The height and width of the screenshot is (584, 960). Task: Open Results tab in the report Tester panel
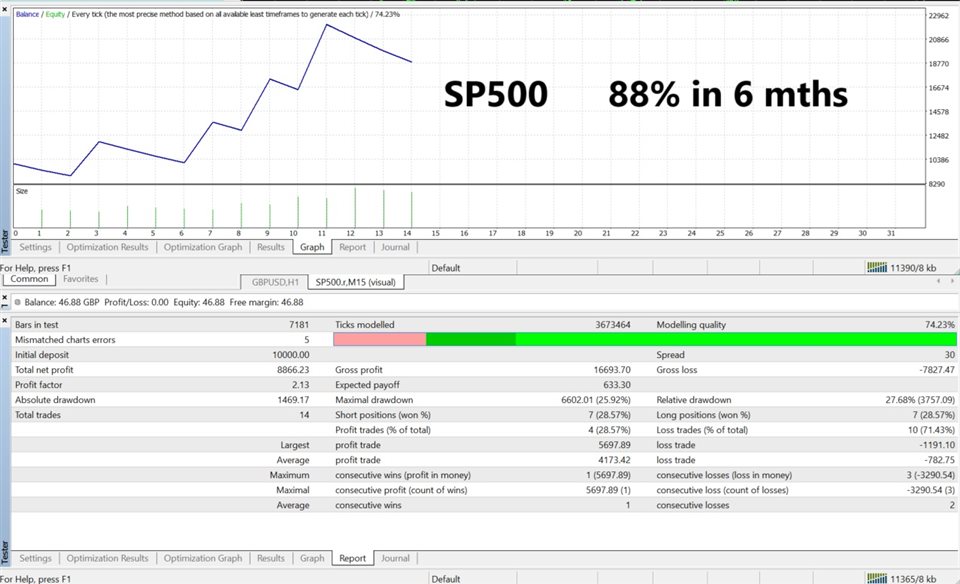click(271, 558)
